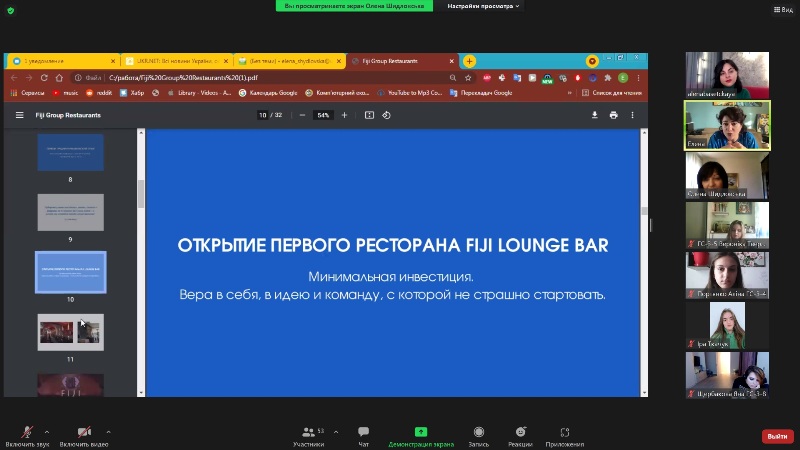
Task: Select page 8 thumbnail
Action: (x=70, y=153)
